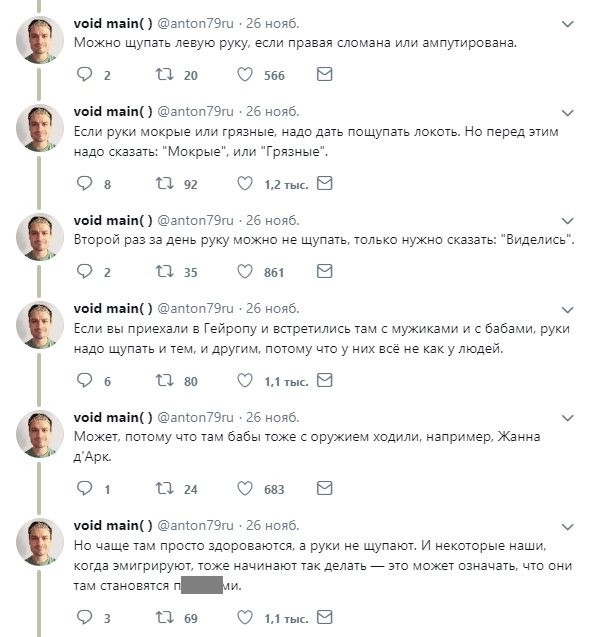Click the avatar beside the first tweet
The height and width of the screenshot is (637, 604).
(x=40, y=40)
